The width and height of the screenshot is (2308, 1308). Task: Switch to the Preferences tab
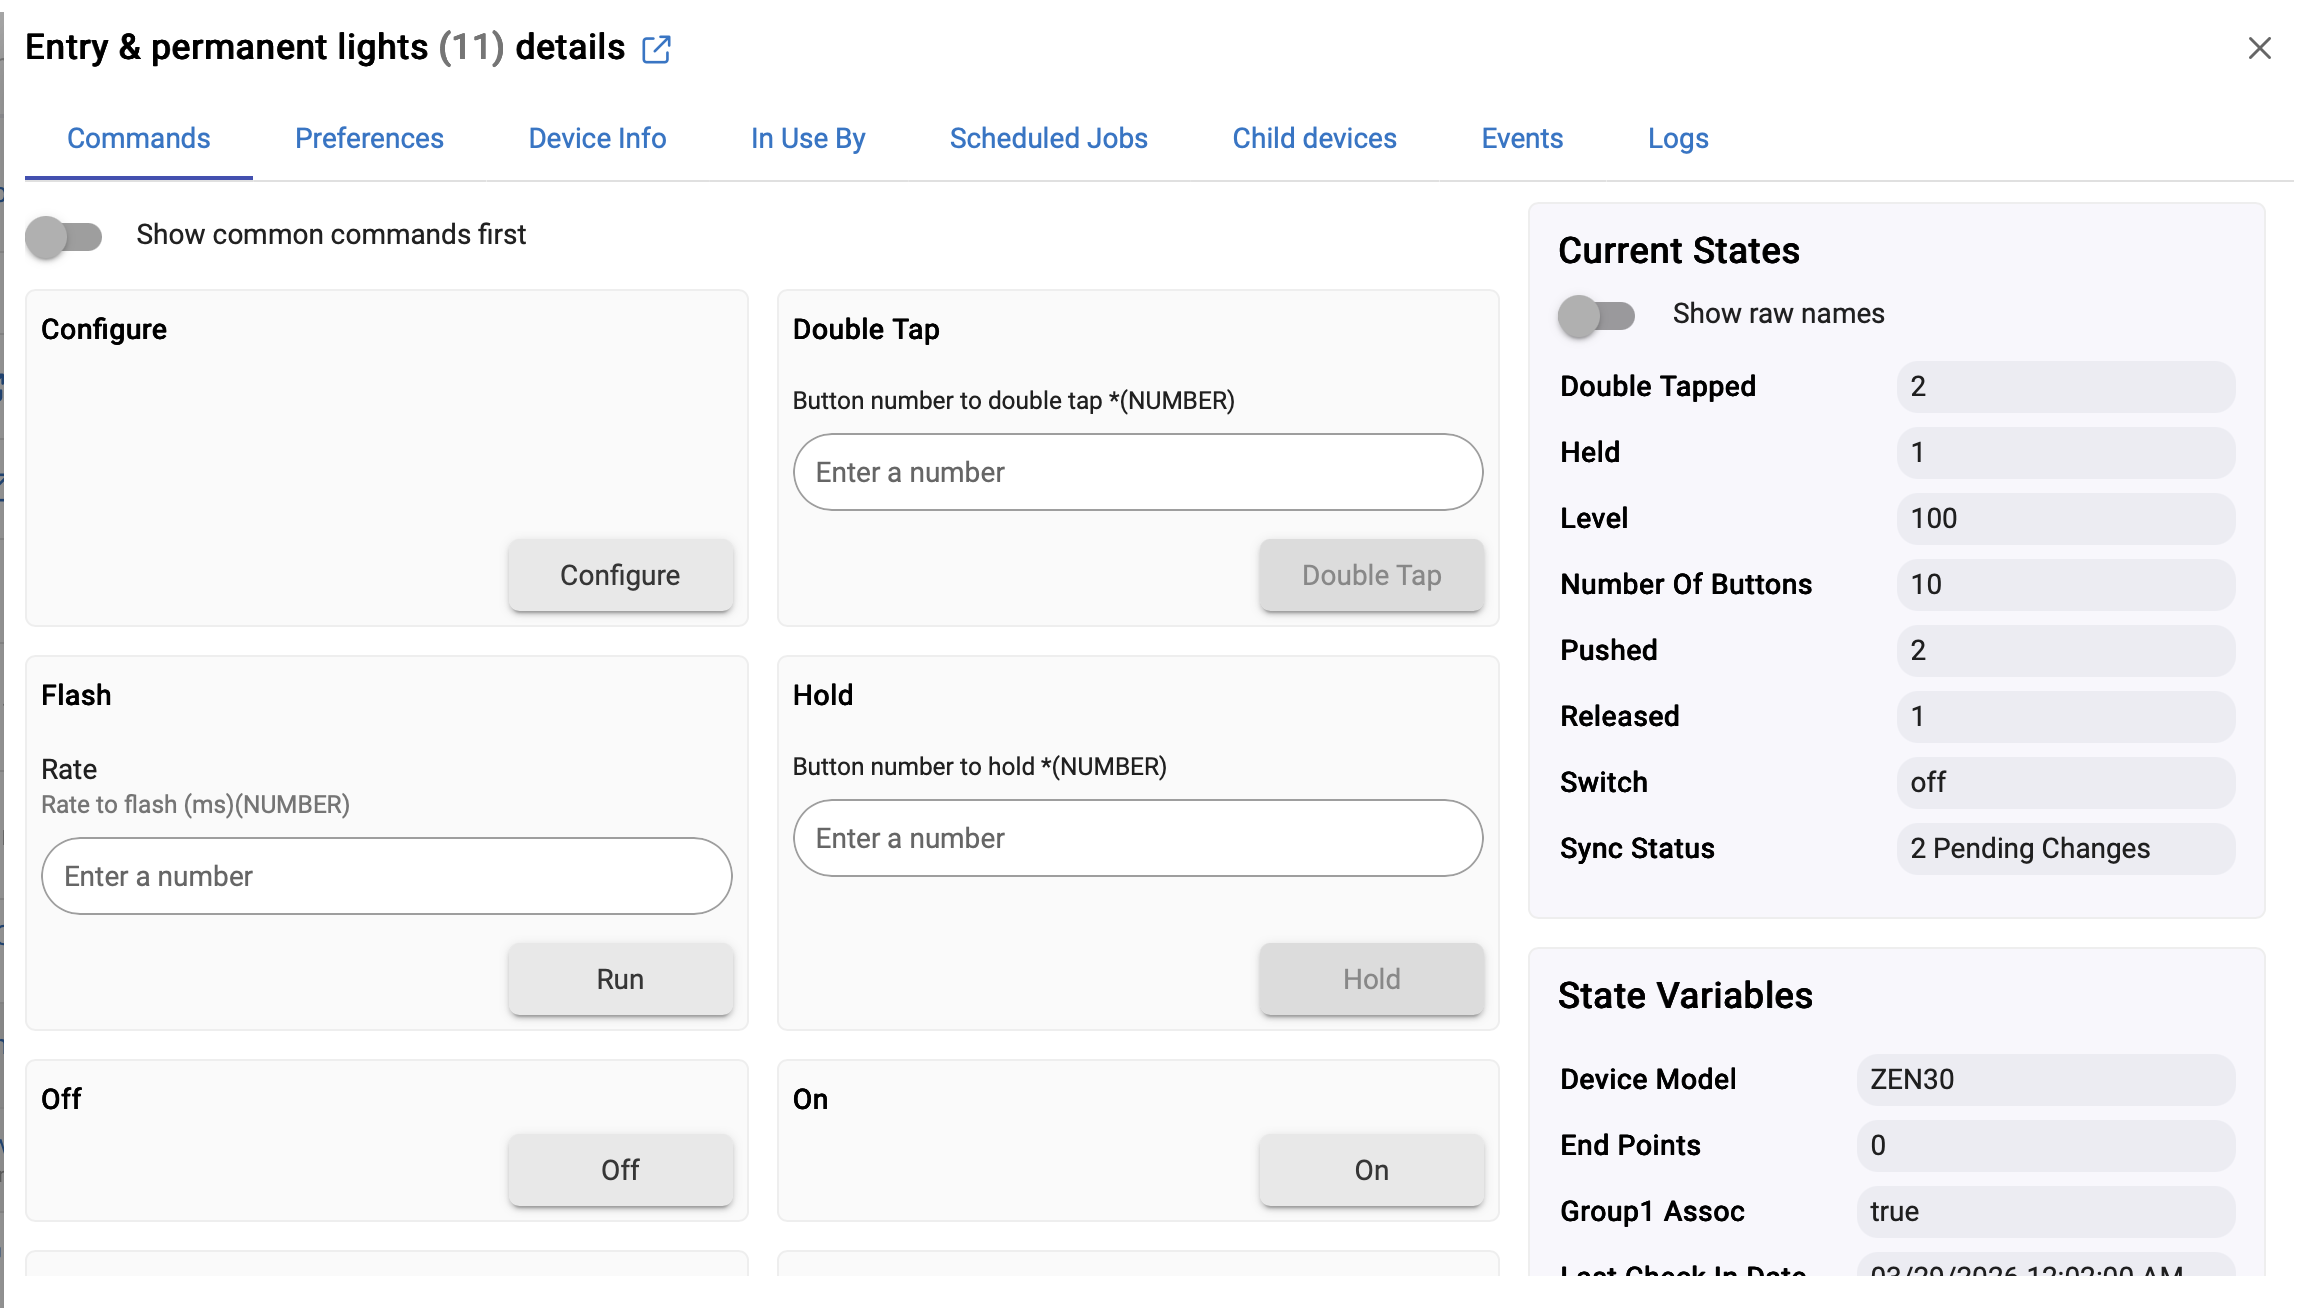(369, 138)
